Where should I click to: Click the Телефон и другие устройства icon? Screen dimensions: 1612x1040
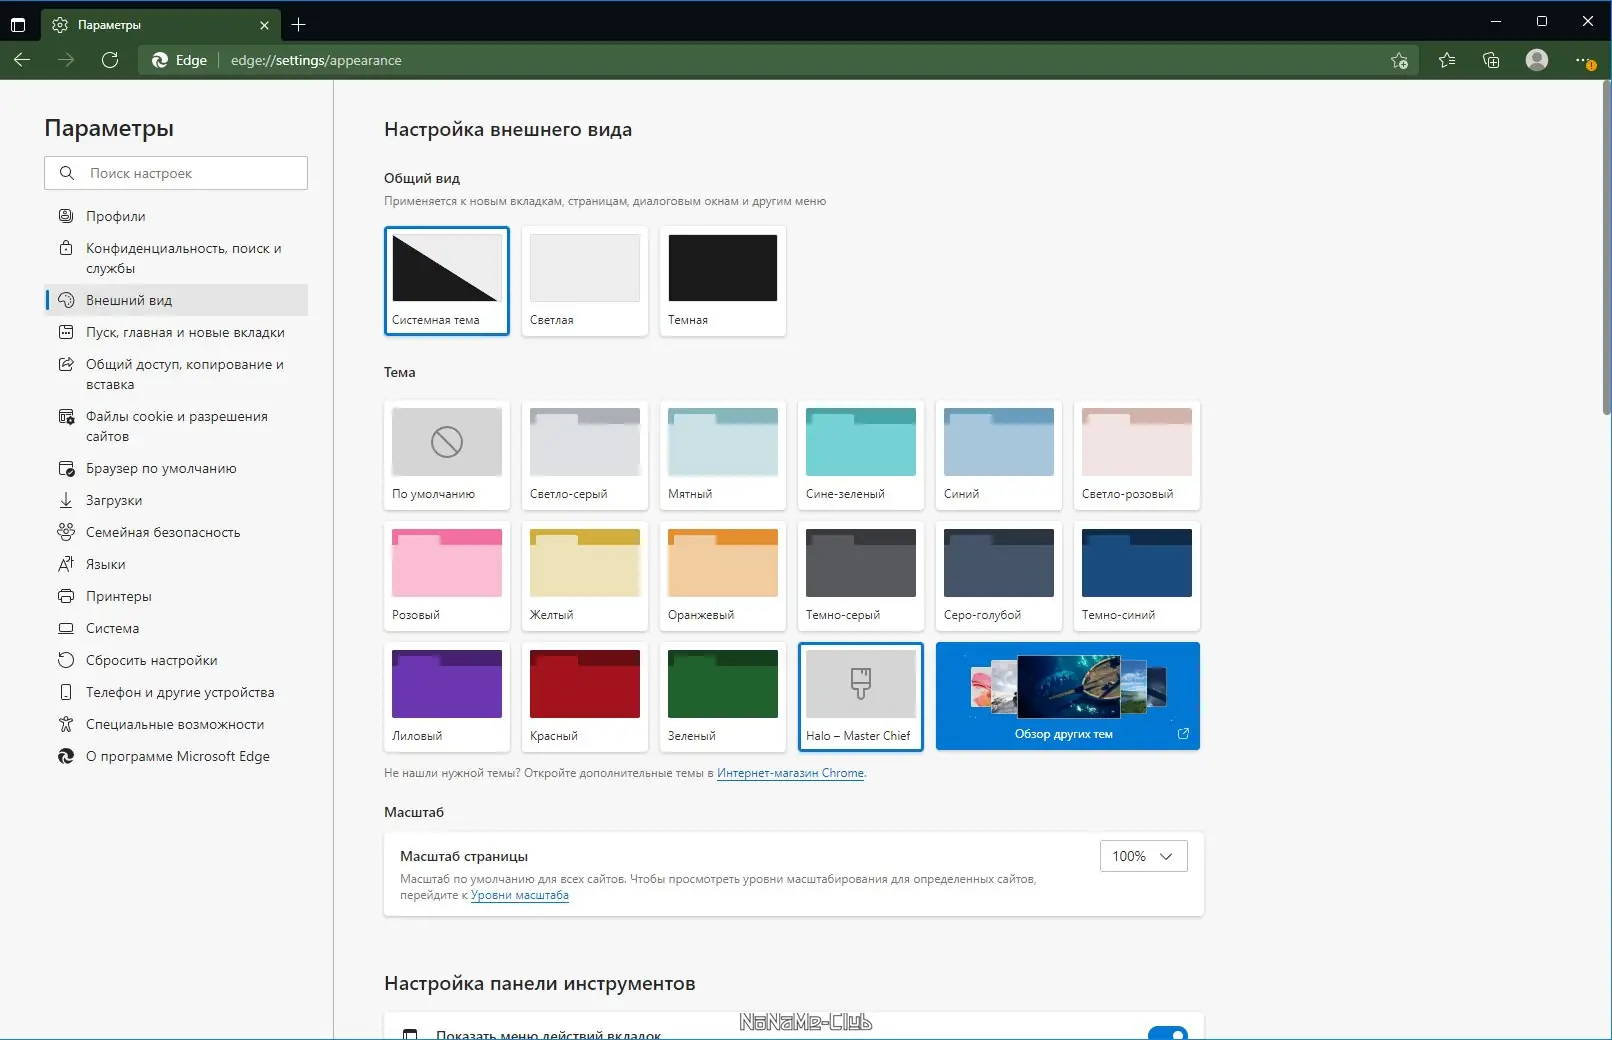point(66,692)
